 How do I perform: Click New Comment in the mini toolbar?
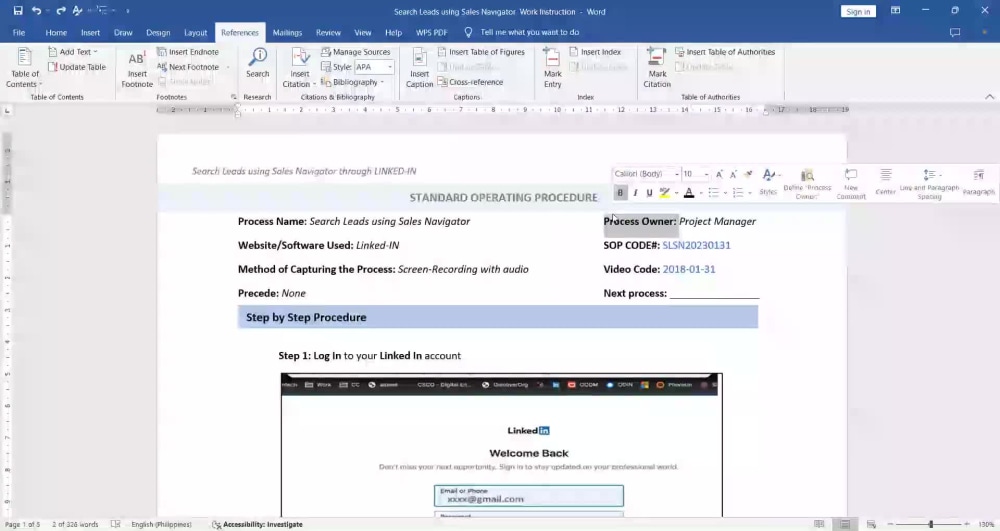(x=851, y=184)
